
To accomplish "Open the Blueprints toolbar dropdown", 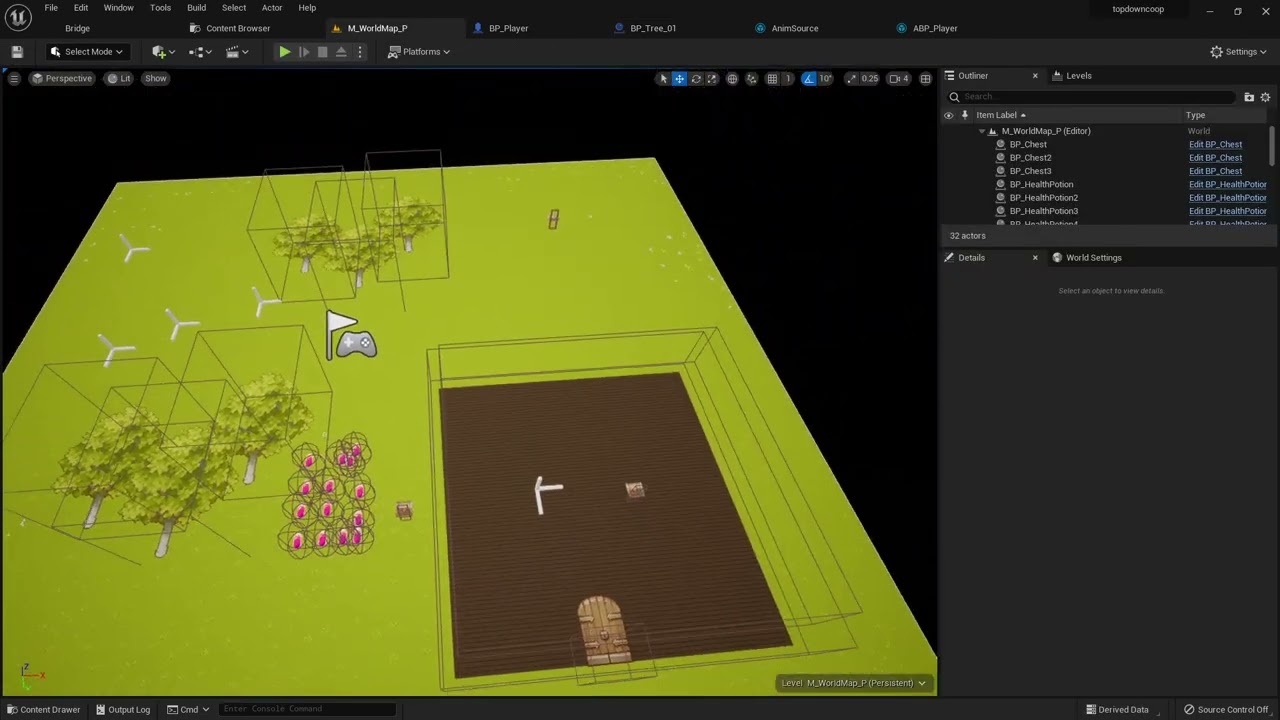I will (x=201, y=52).
